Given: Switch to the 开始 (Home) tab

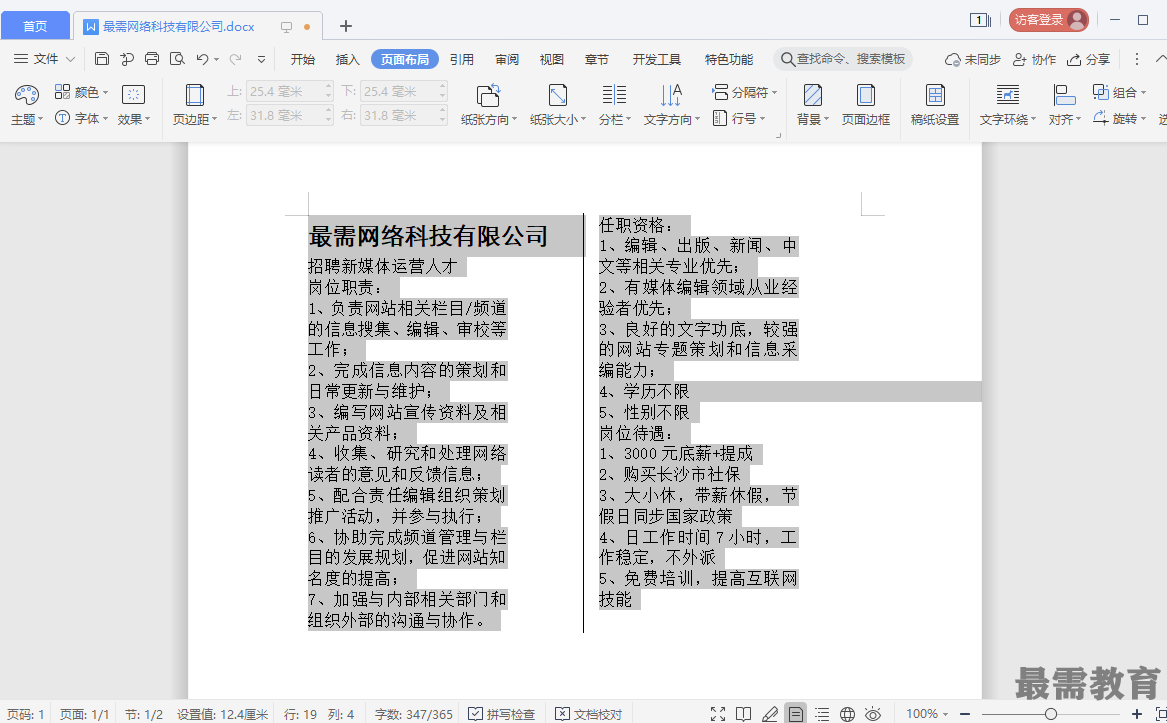Looking at the screenshot, I should point(302,59).
